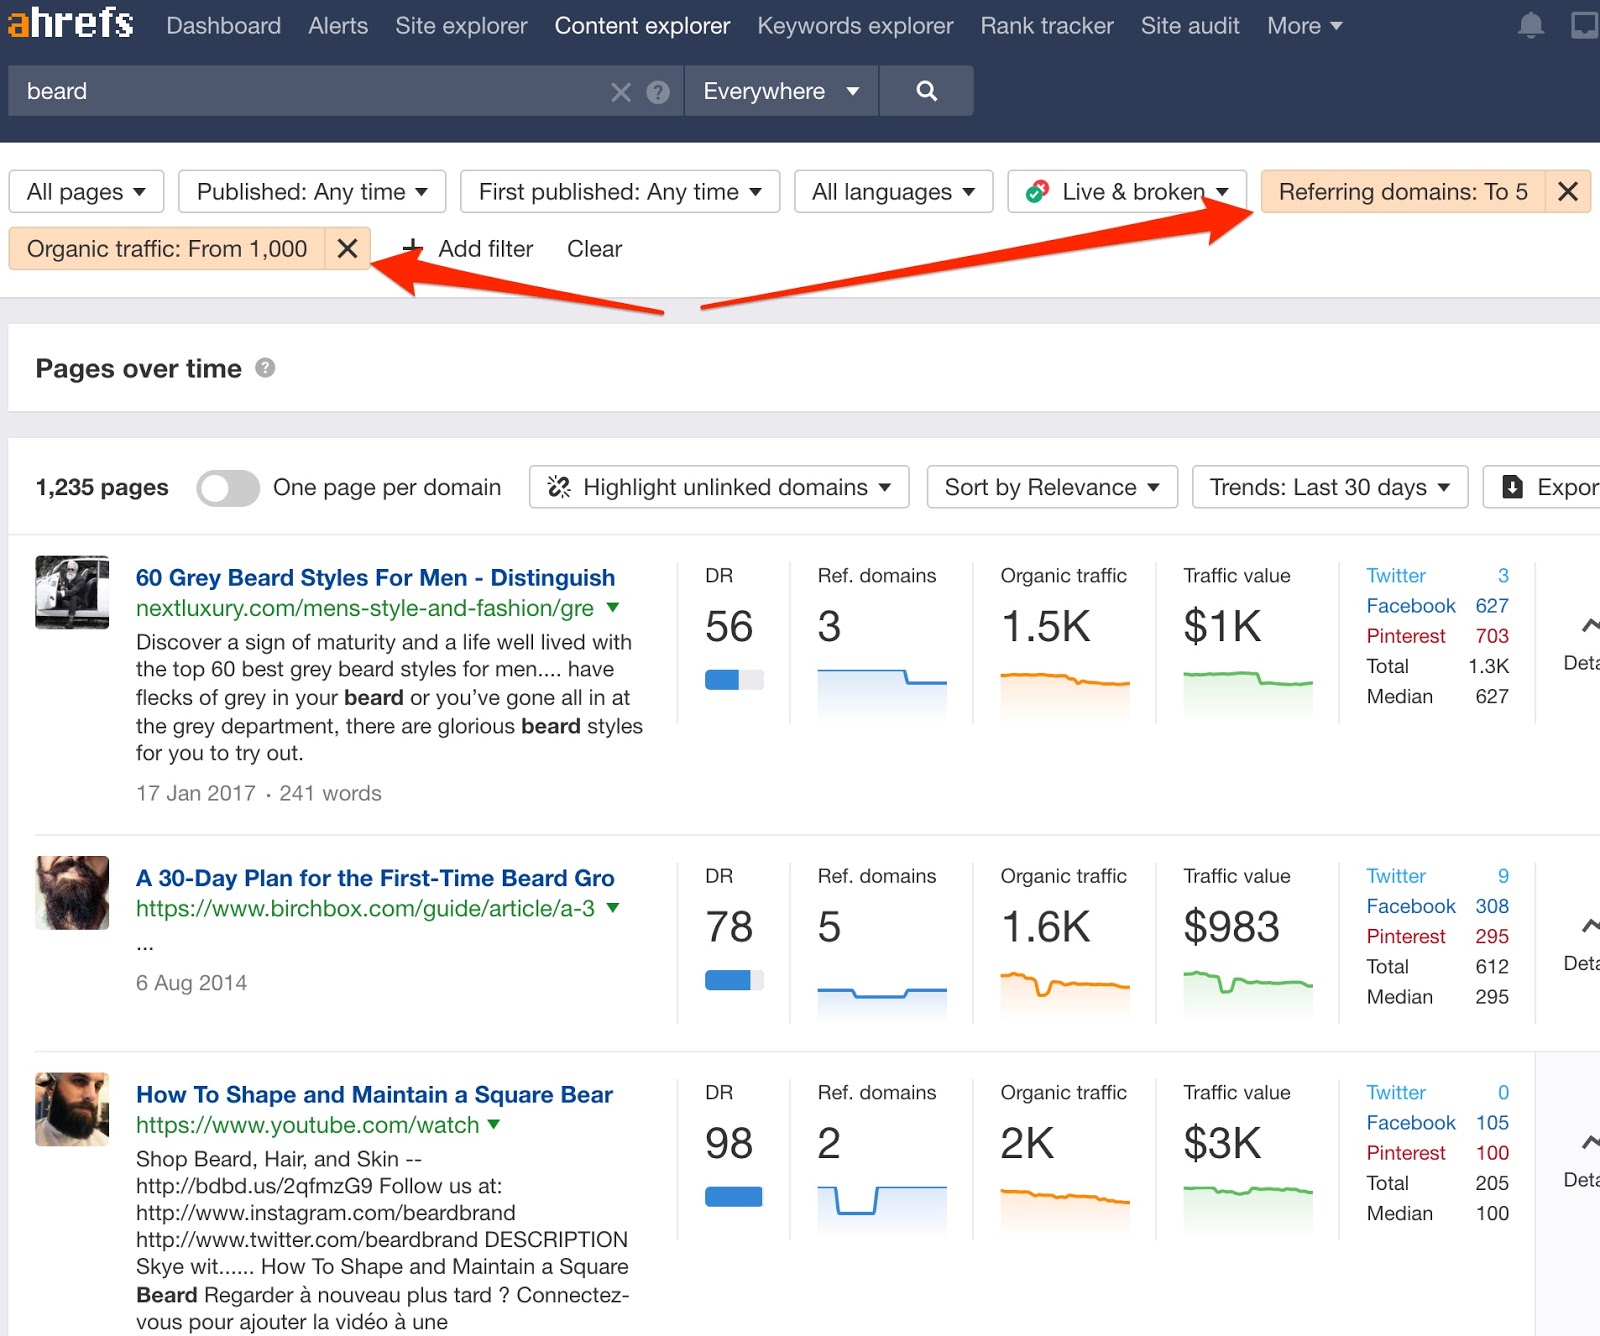Viewport: 1600px width, 1336px height.
Task: Clear the beard search query
Action: point(621,92)
